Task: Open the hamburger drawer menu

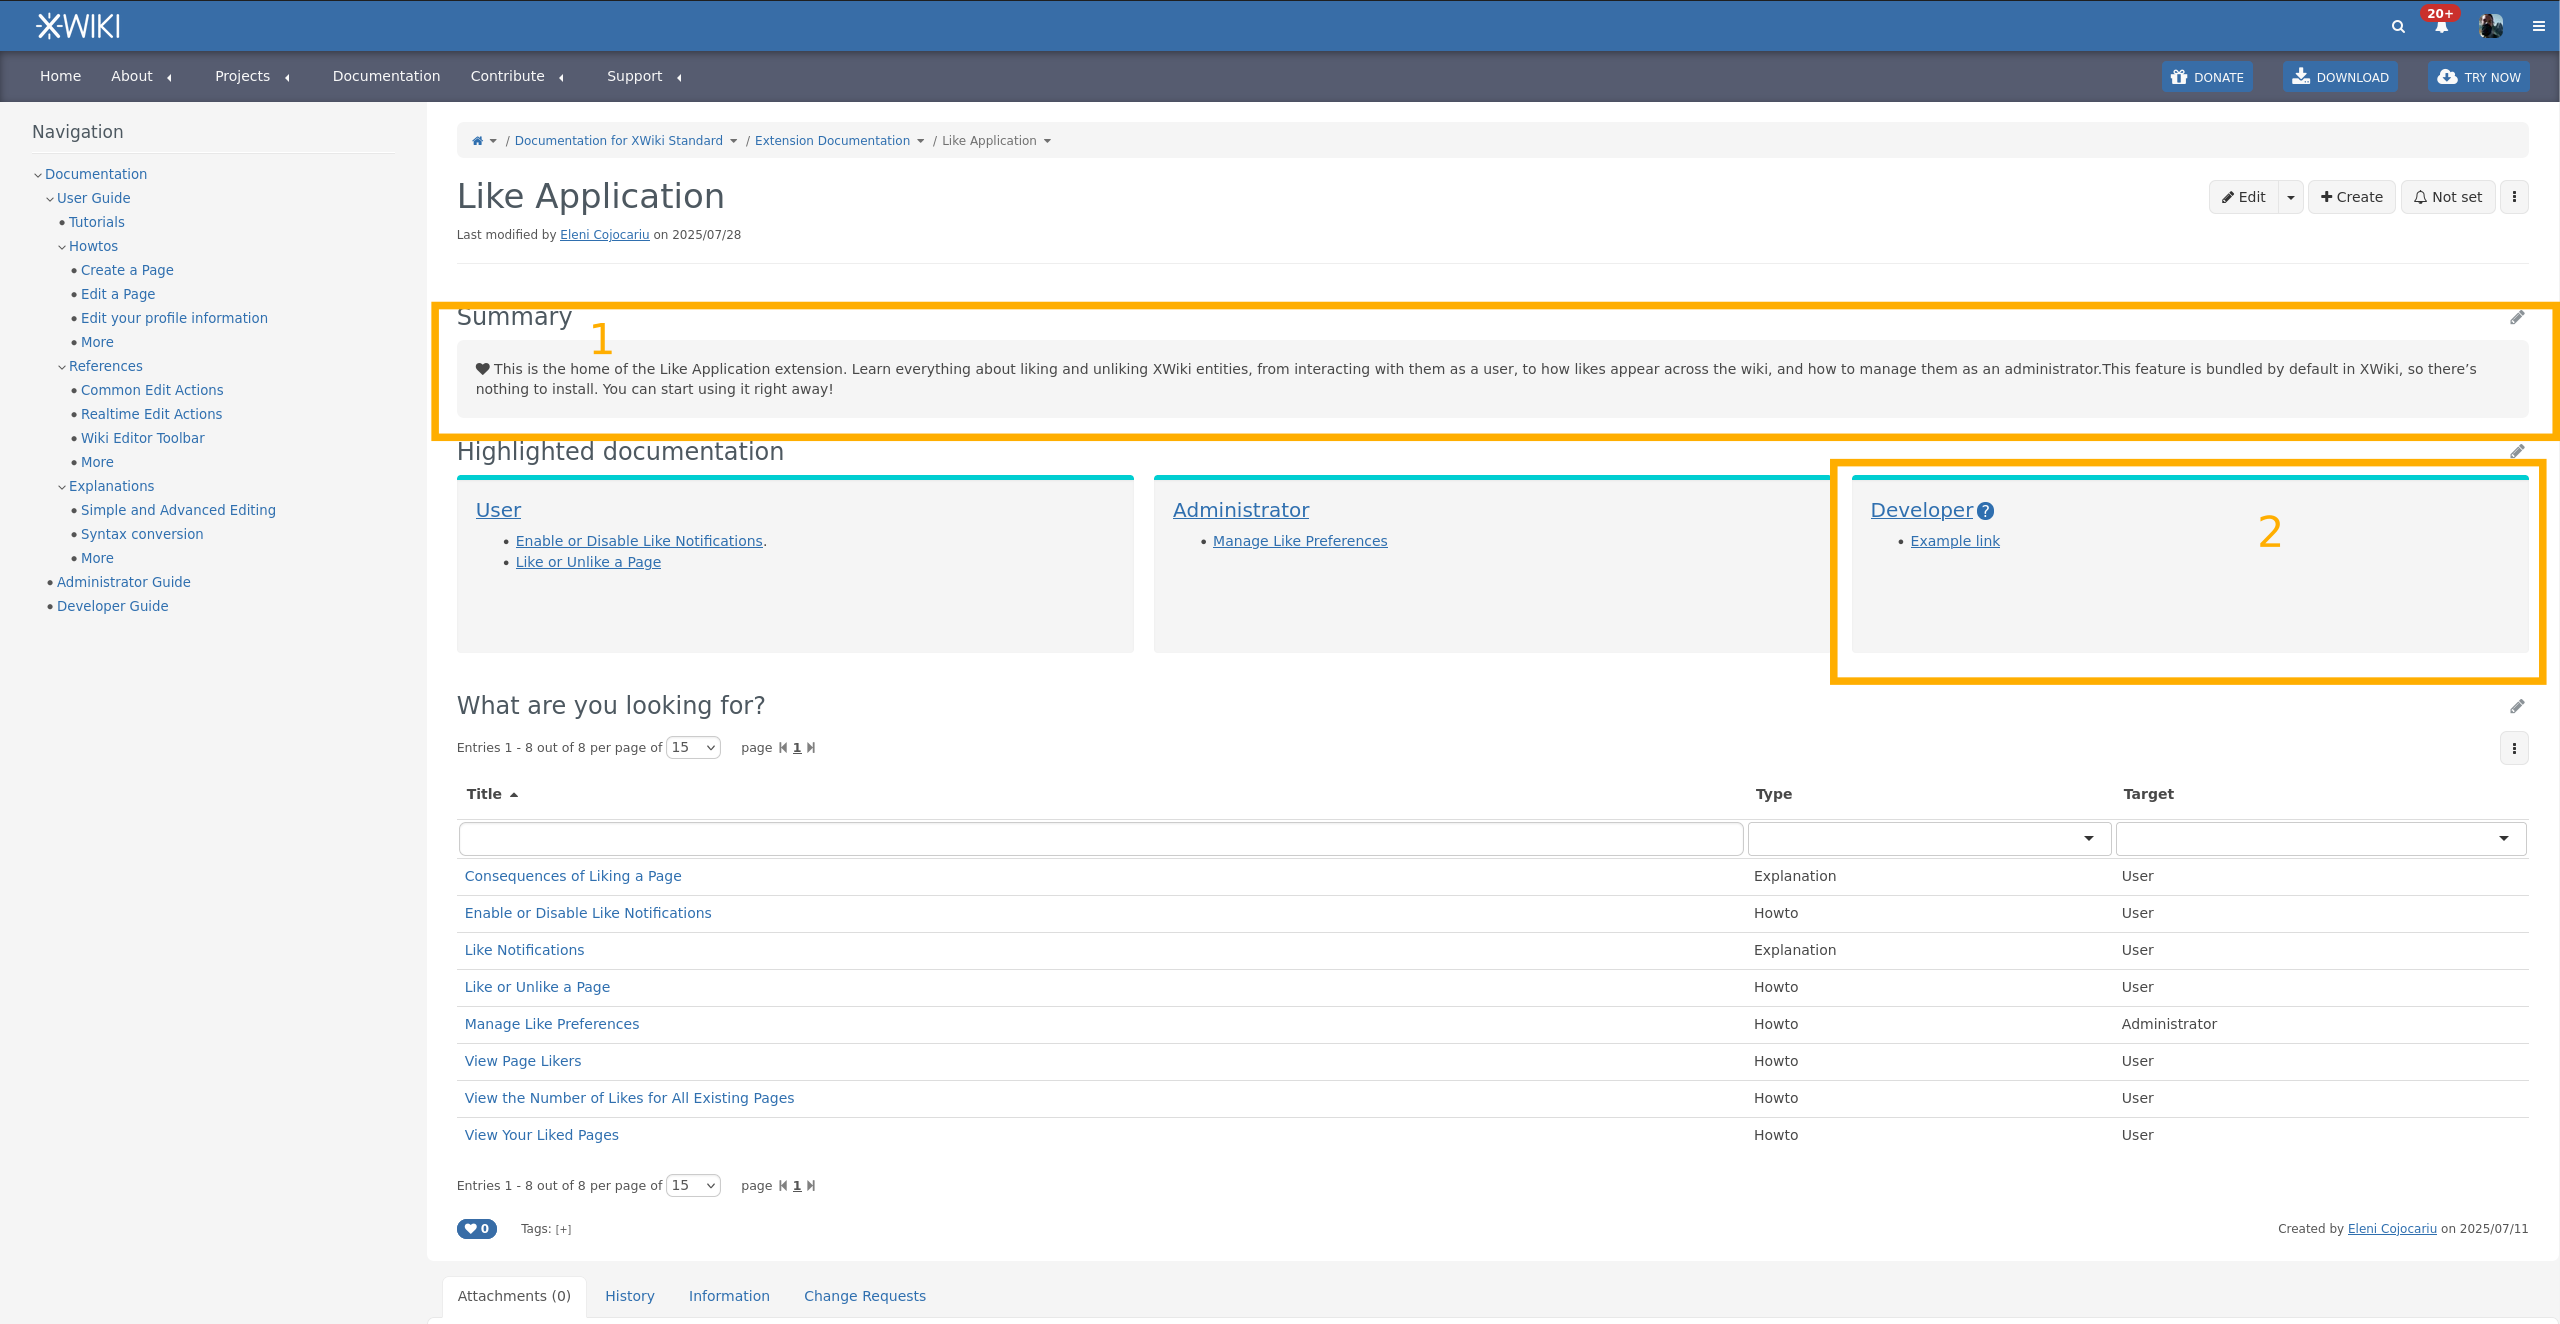Action: (x=2538, y=27)
